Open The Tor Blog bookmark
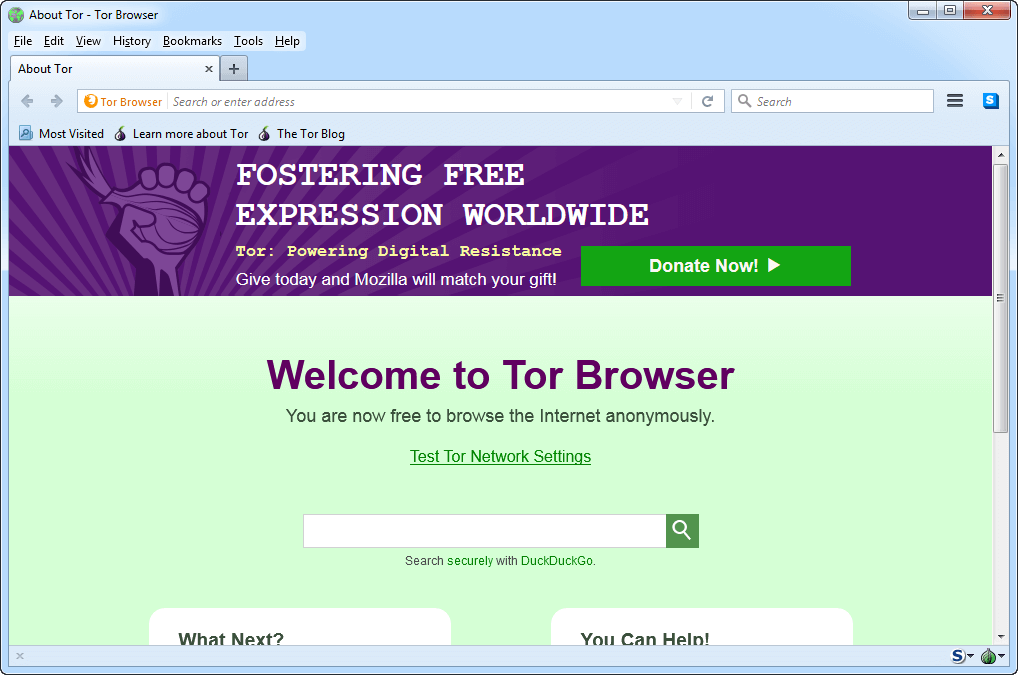 point(301,134)
